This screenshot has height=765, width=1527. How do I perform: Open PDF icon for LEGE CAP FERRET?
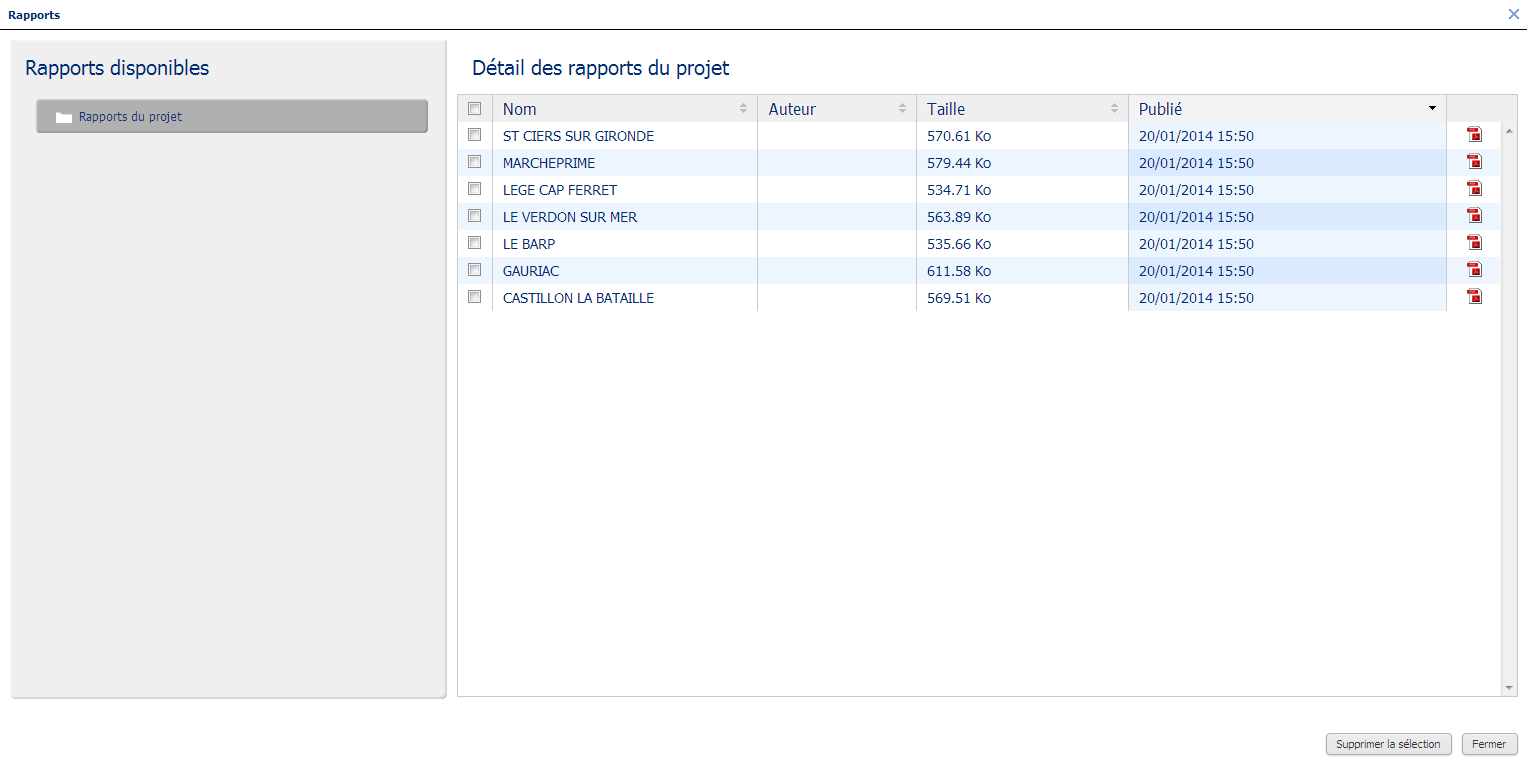click(1474, 189)
